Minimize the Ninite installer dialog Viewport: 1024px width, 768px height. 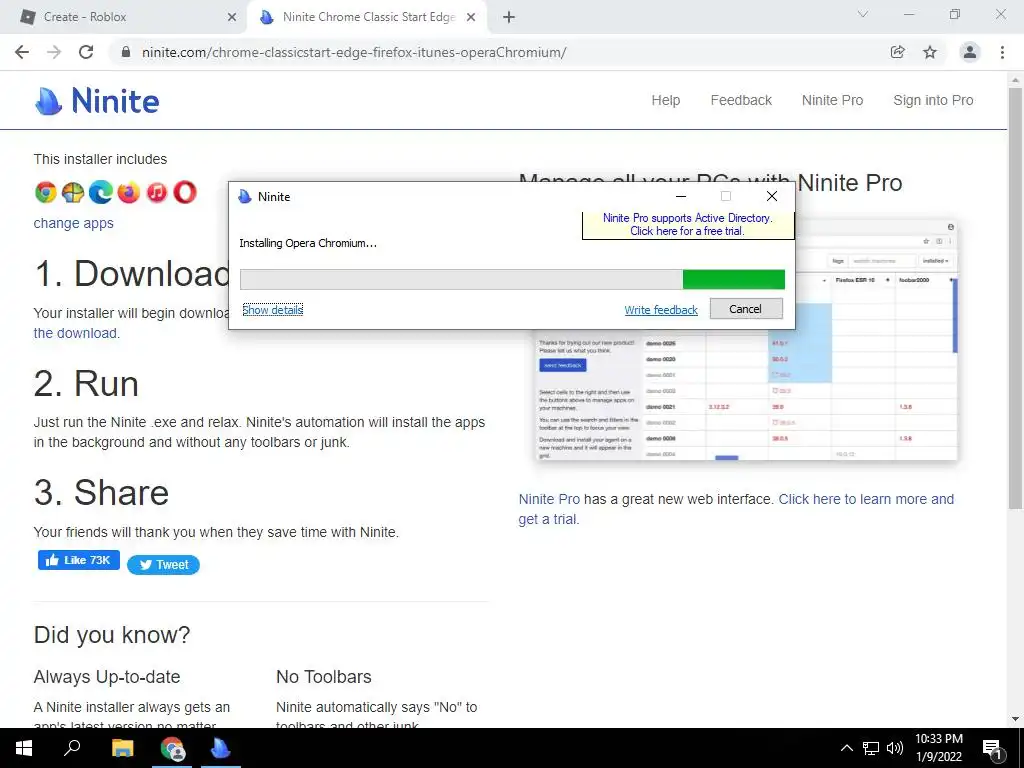[x=680, y=197]
